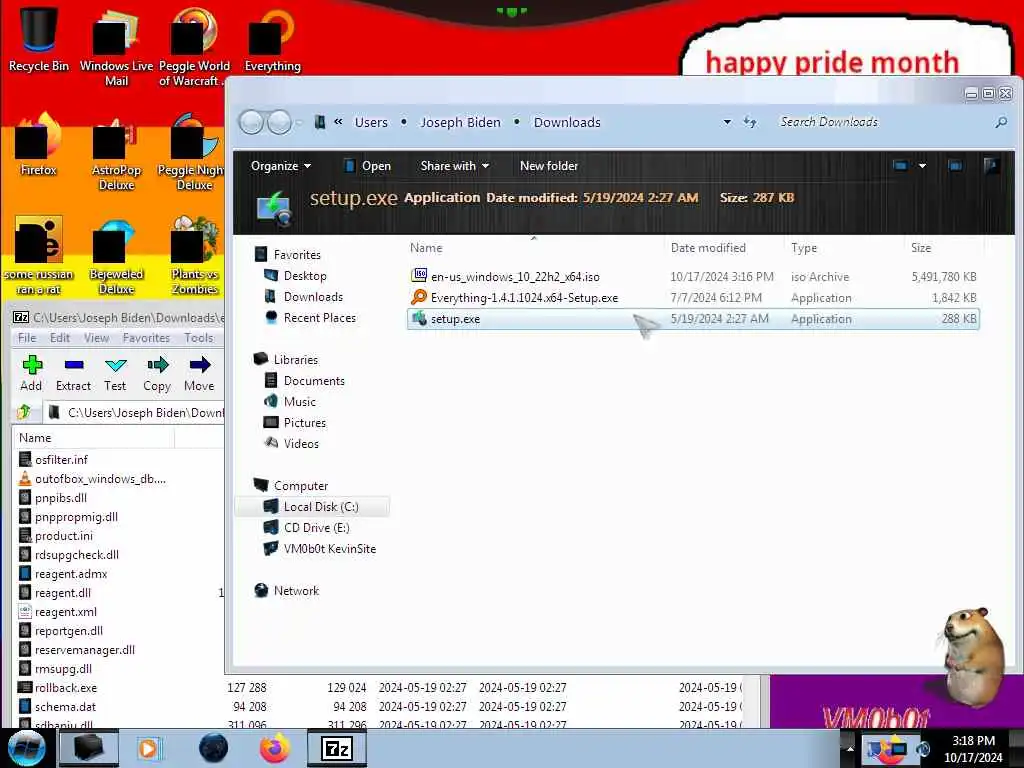Click Open in Explorer toolbar
The width and height of the screenshot is (1024, 768).
[x=368, y=166]
